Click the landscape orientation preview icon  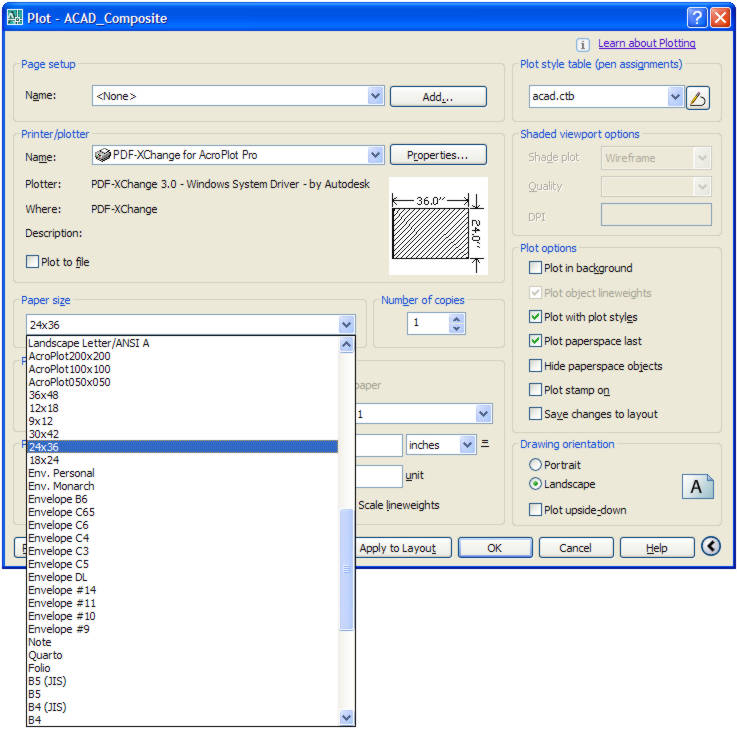(697, 486)
